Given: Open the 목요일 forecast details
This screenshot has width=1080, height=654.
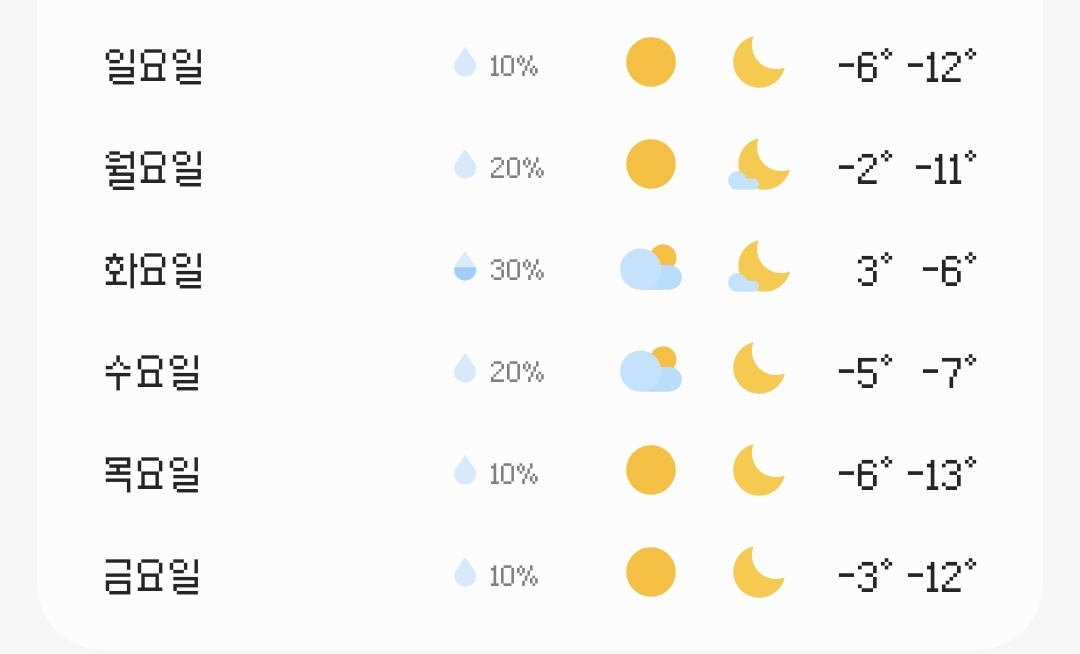Looking at the screenshot, I should click(x=540, y=472).
